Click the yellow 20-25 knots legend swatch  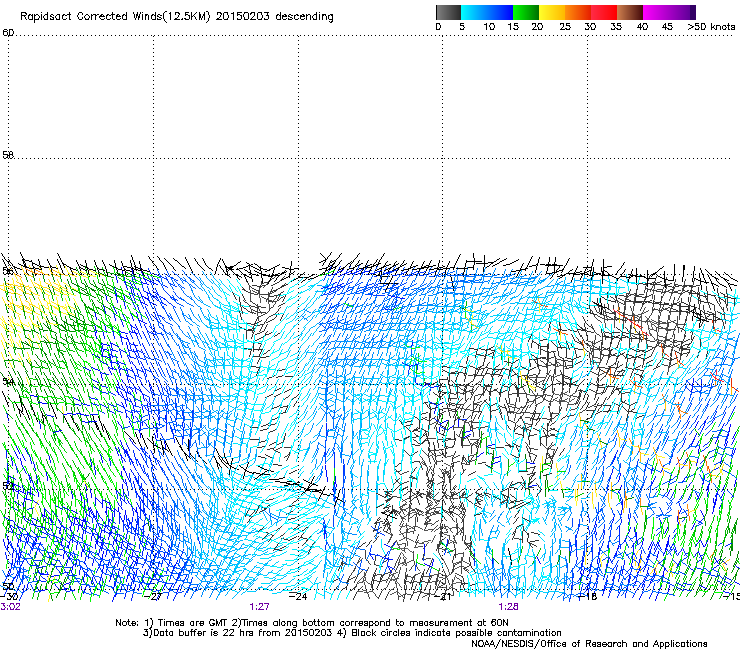pyautogui.click(x=552, y=12)
